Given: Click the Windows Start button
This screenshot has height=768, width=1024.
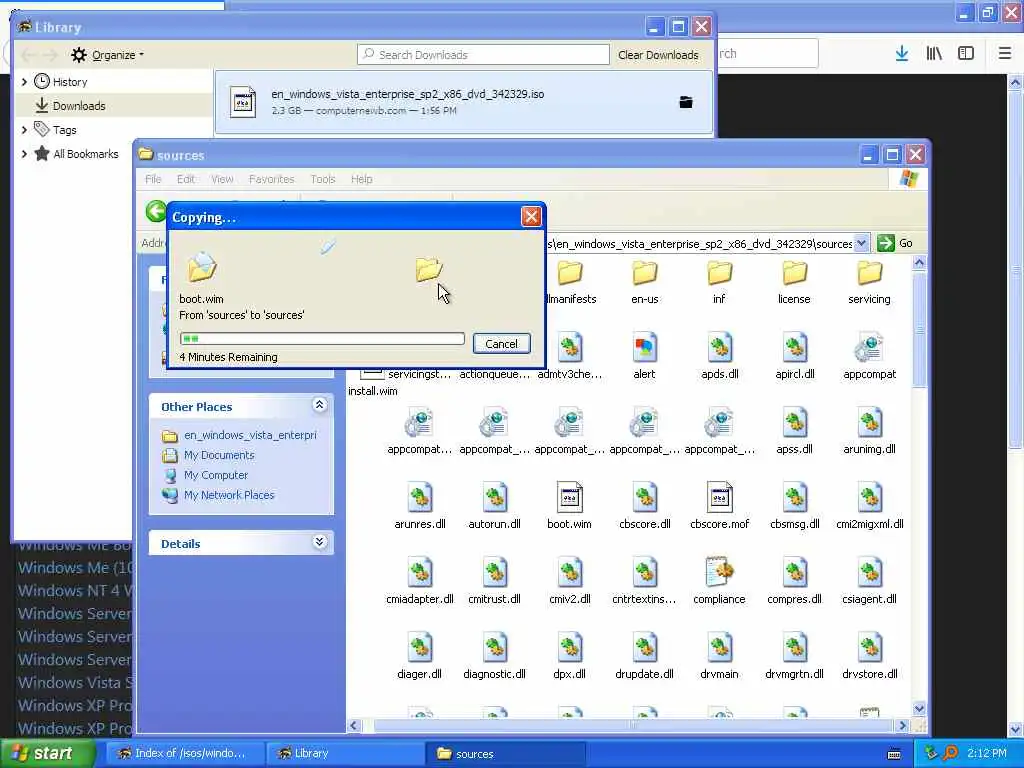Looking at the screenshot, I should coord(46,754).
